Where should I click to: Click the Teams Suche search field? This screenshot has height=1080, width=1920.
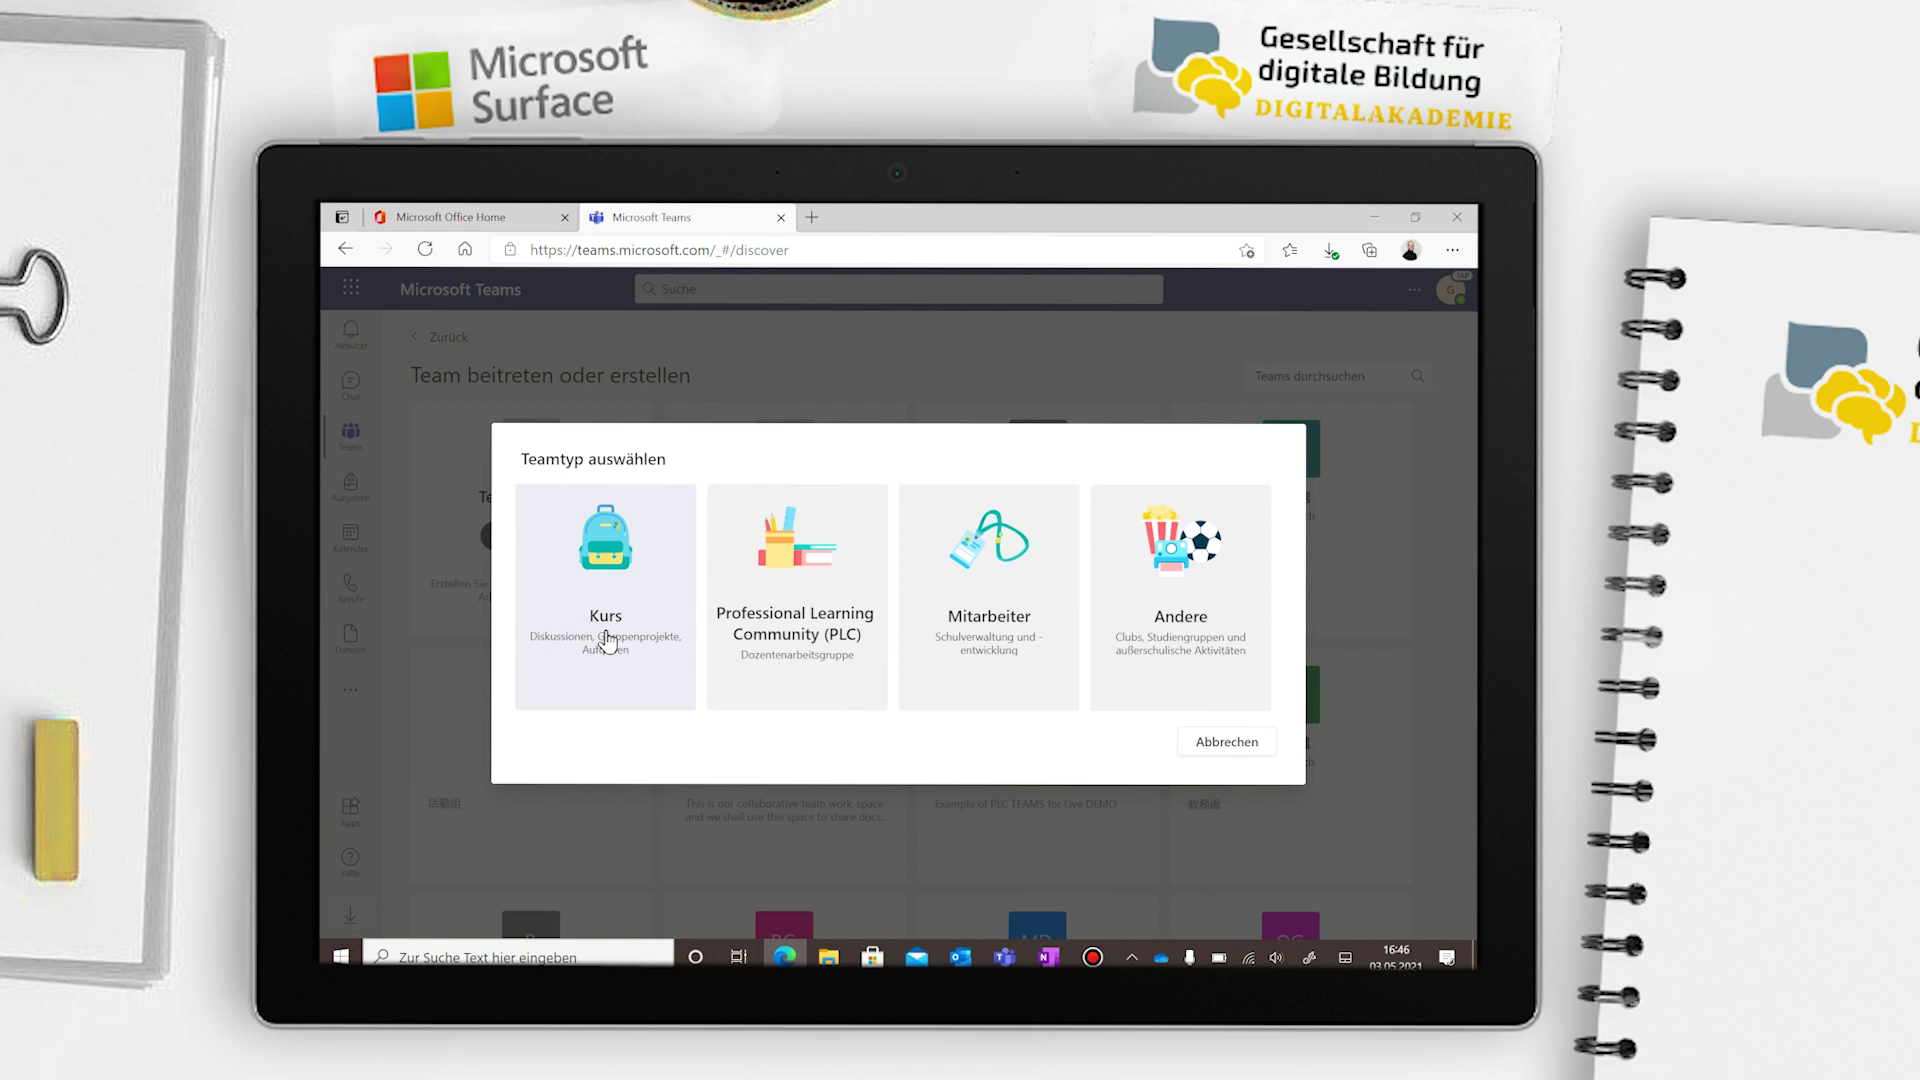coord(898,289)
